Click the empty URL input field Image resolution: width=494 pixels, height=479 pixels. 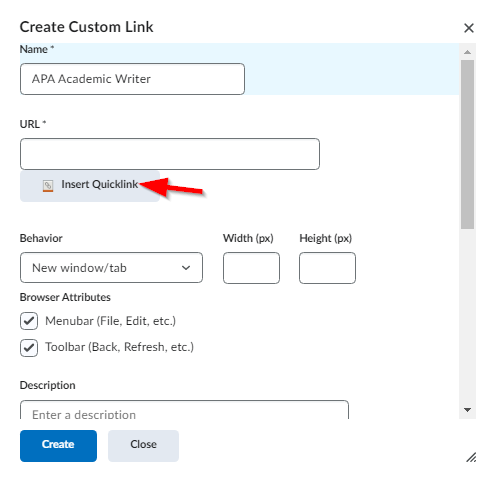click(170, 154)
